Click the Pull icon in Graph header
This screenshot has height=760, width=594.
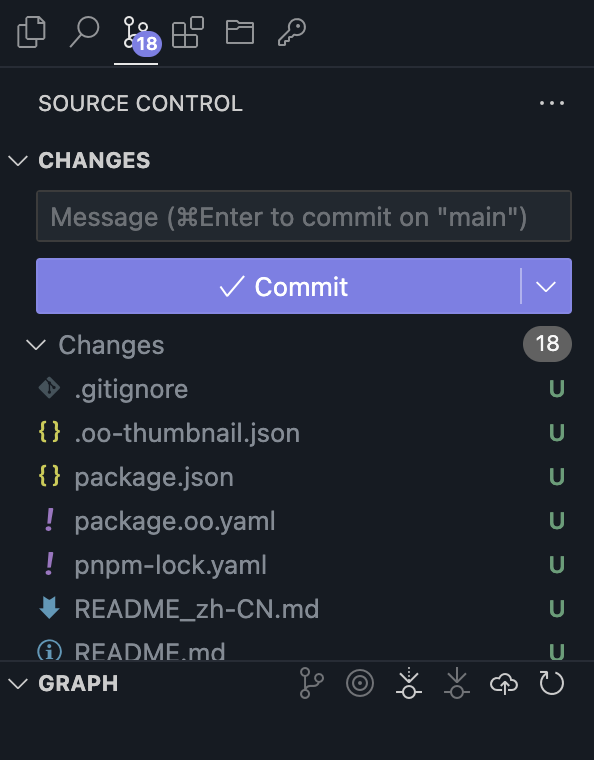tap(456, 683)
